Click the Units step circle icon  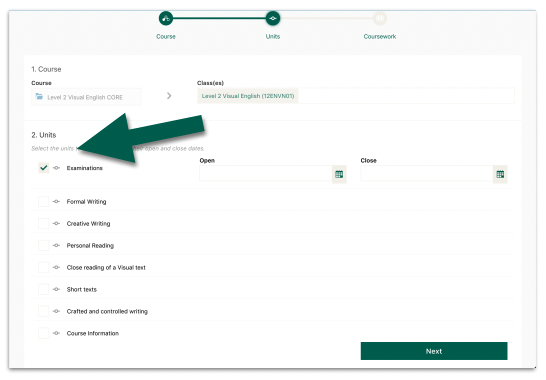tap(273, 18)
